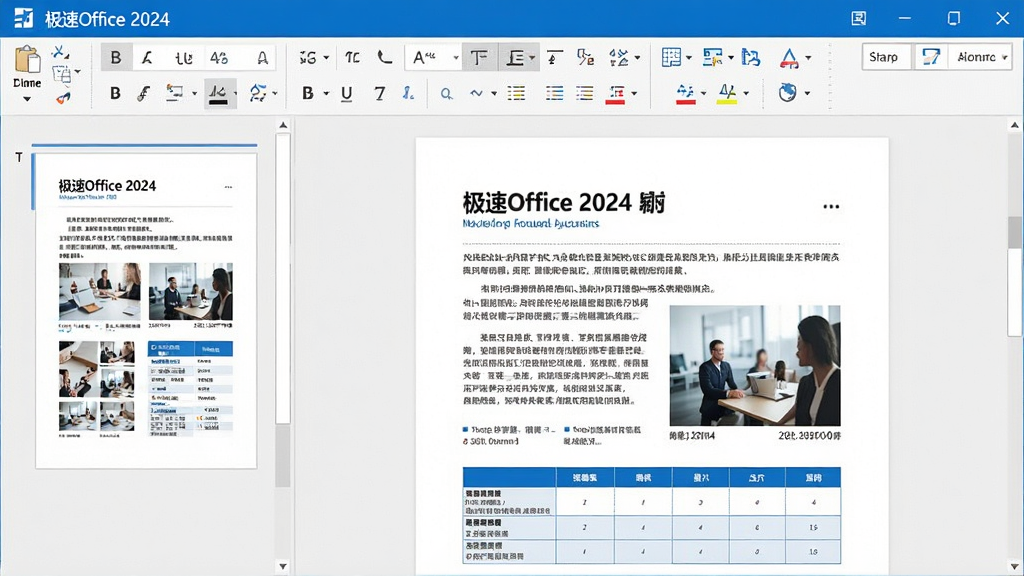Click the blue magnifier search icon
Viewport: 1024px width, 576px height.
(446, 93)
